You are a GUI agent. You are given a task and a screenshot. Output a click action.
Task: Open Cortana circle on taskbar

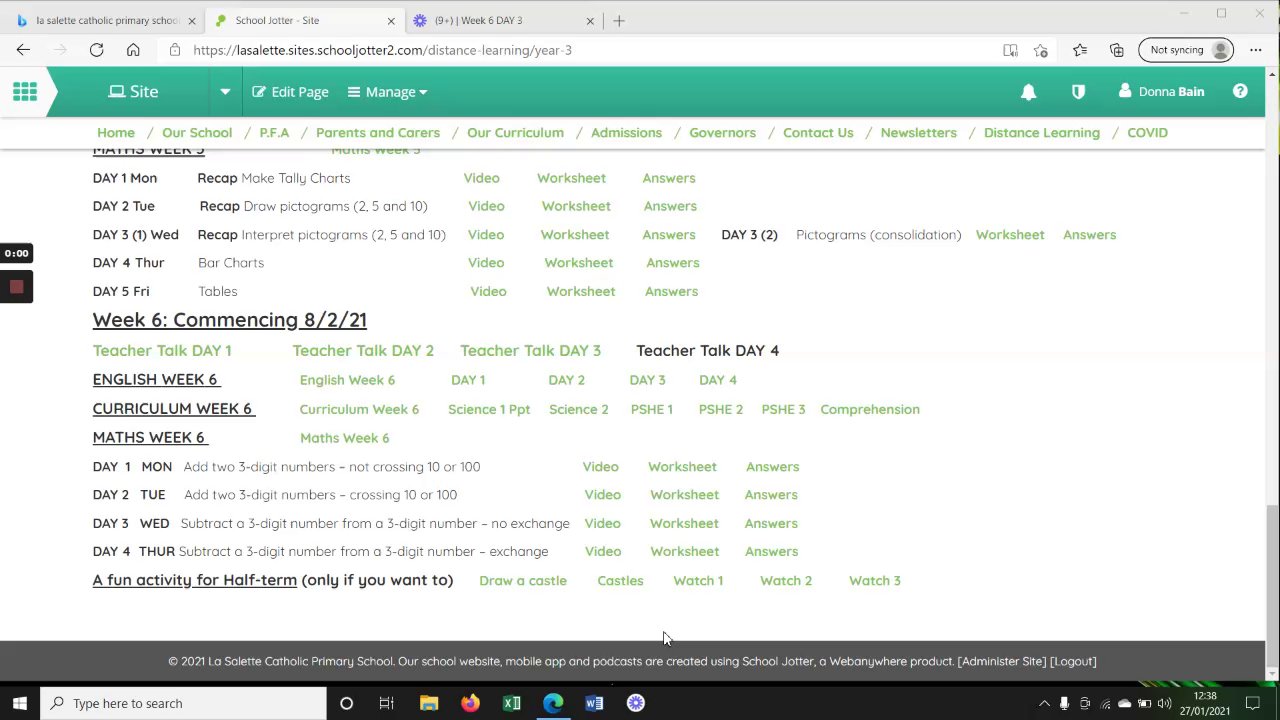346,703
